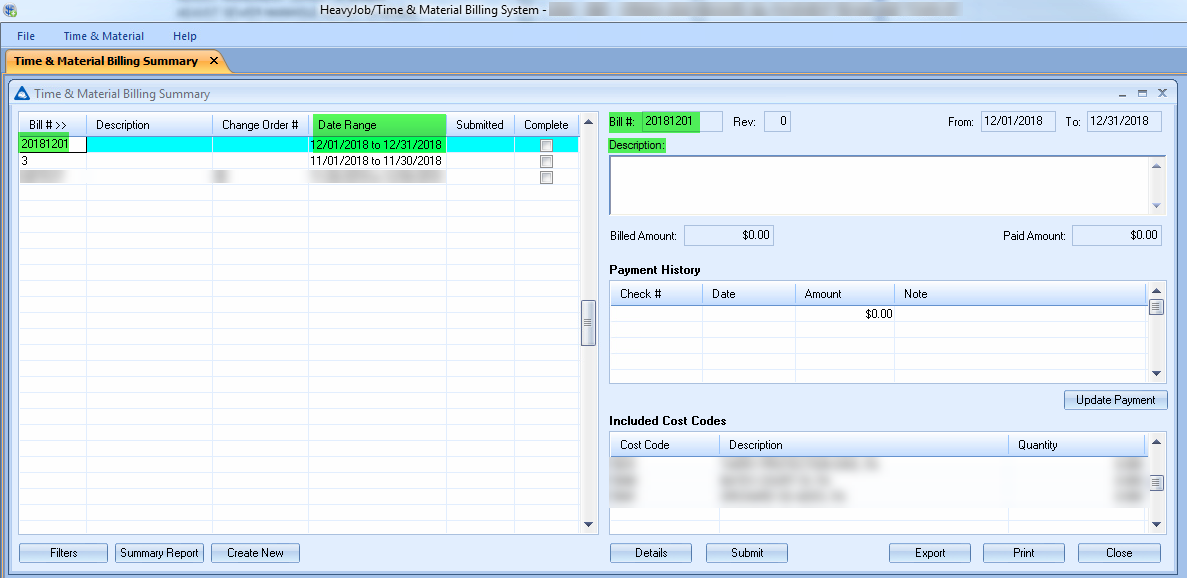Image resolution: width=1187 pixels, height=578 pixels.
Task: Click the Rev field showing 0
Action: [777, 121]
